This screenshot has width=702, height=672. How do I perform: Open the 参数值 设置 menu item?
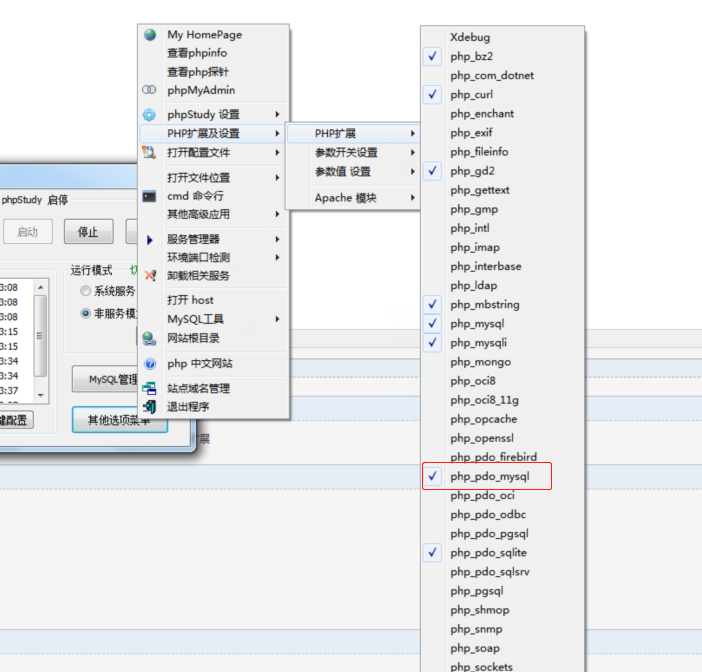(353, 172)
